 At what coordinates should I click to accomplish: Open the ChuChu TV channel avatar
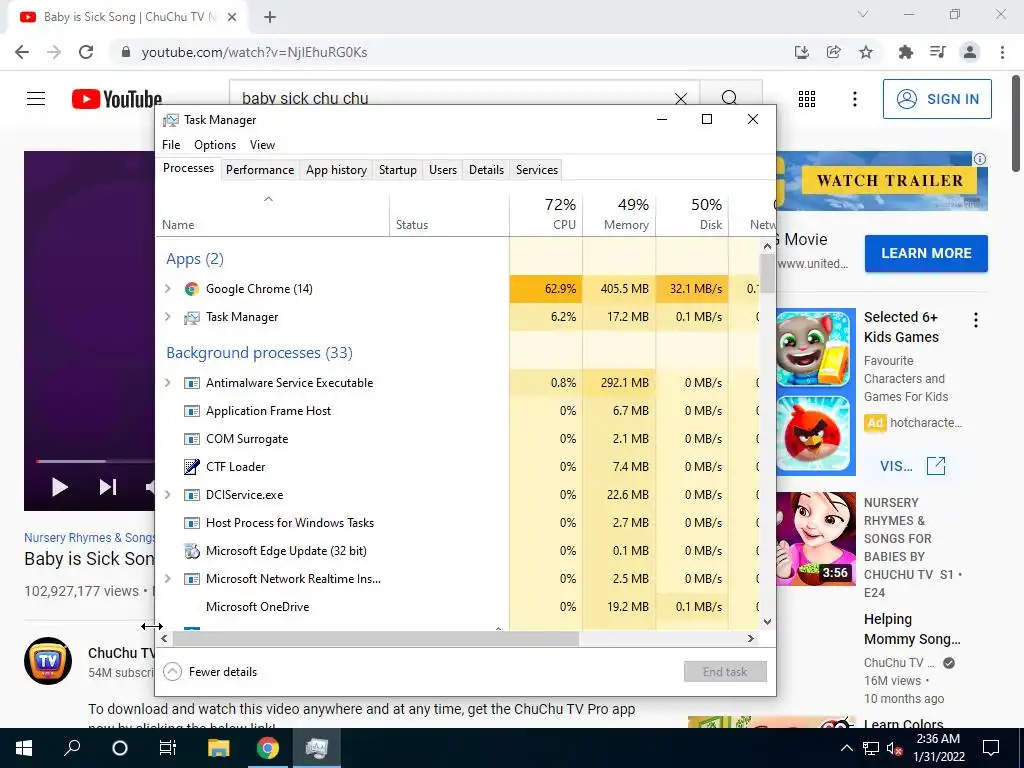coord(48,660)
